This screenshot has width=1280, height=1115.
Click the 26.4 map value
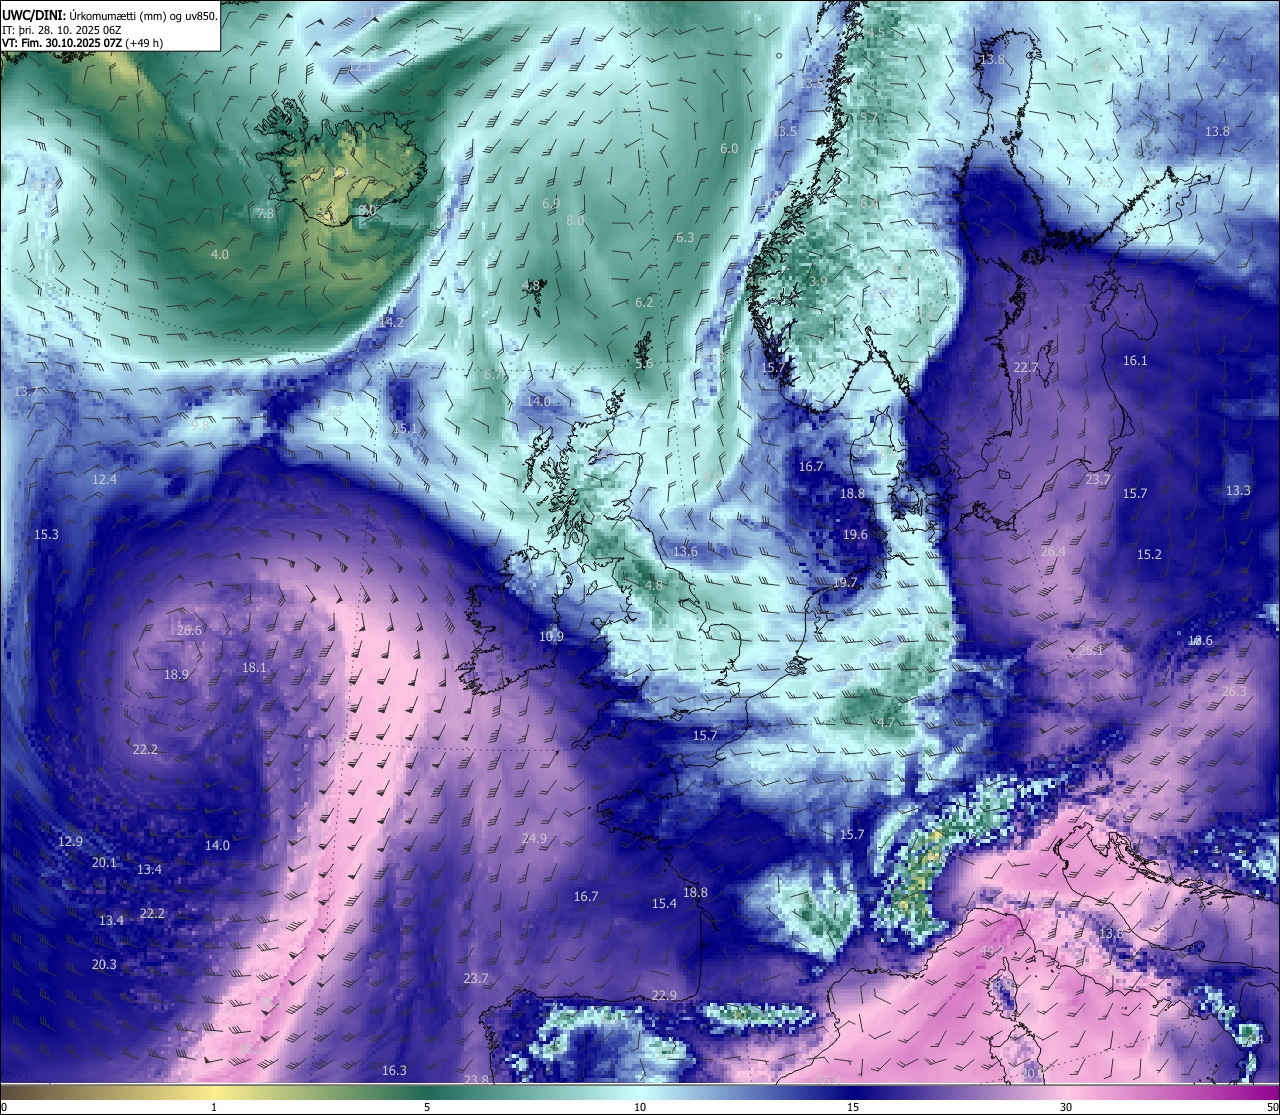tap(1053, 552)
